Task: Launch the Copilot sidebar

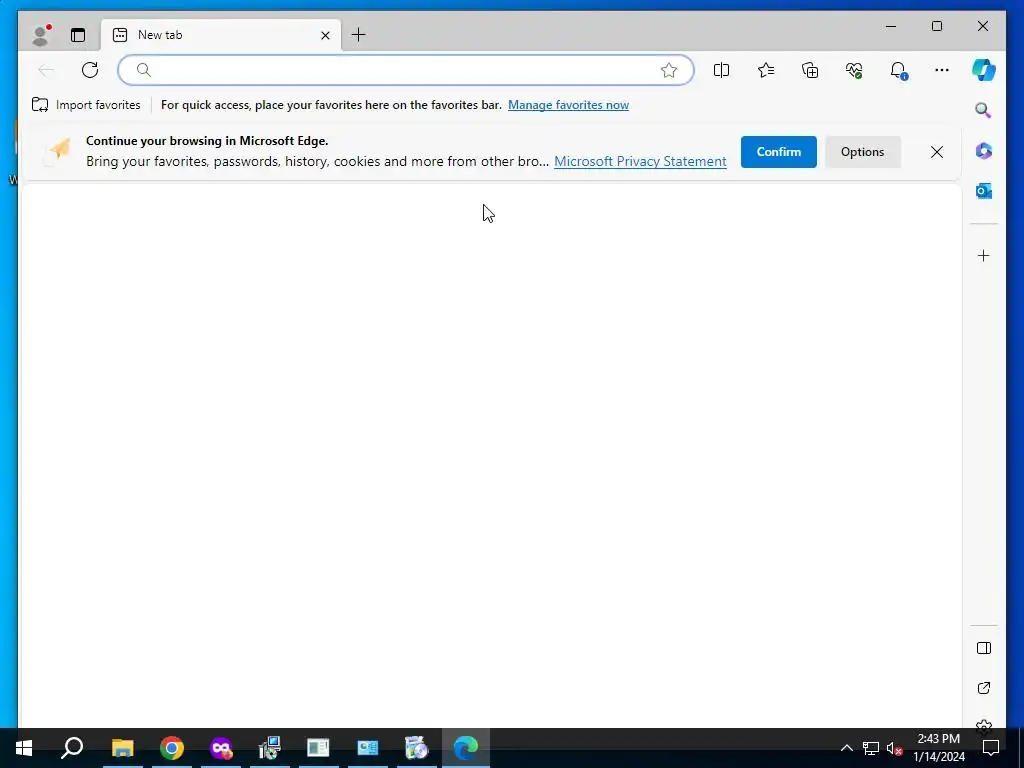Action: click(x=984, y=70)
